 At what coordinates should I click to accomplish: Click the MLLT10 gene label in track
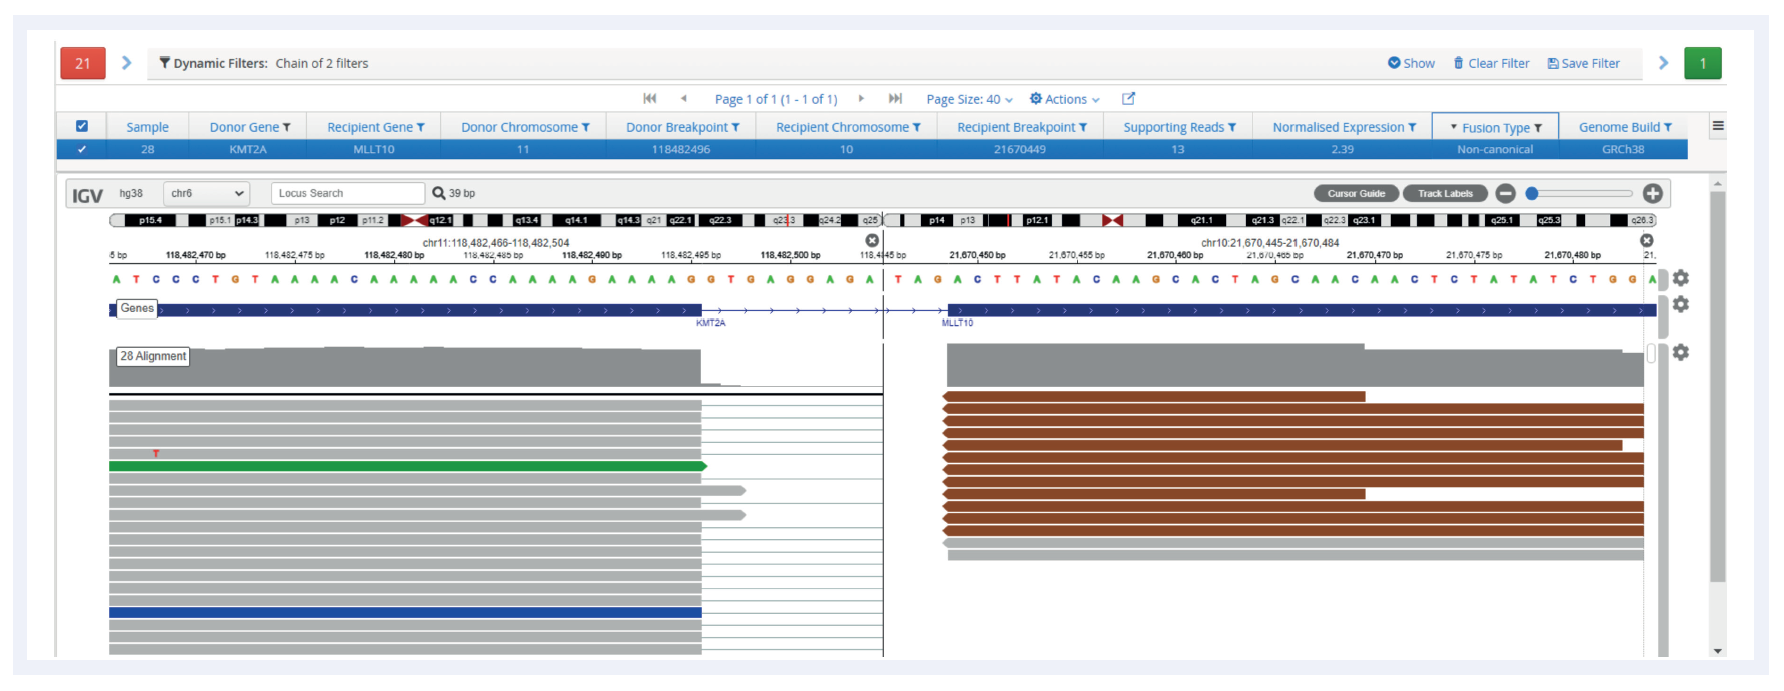point(957,323)
